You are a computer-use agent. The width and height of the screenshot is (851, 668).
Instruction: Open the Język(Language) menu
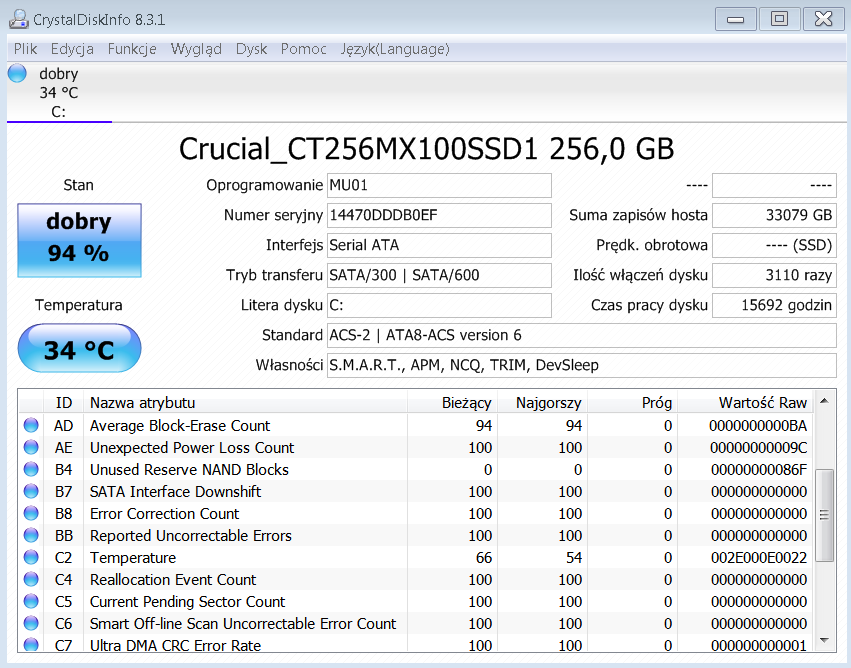(x=395, y=49)
